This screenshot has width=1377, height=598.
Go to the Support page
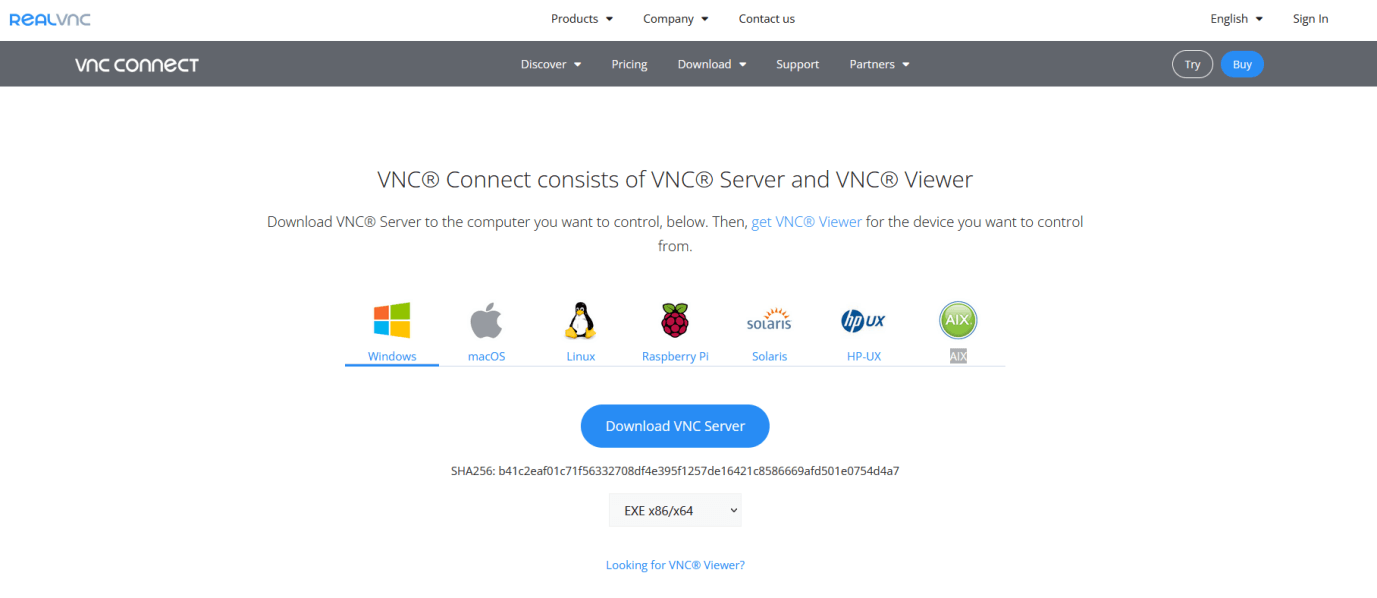pos(797,64)
